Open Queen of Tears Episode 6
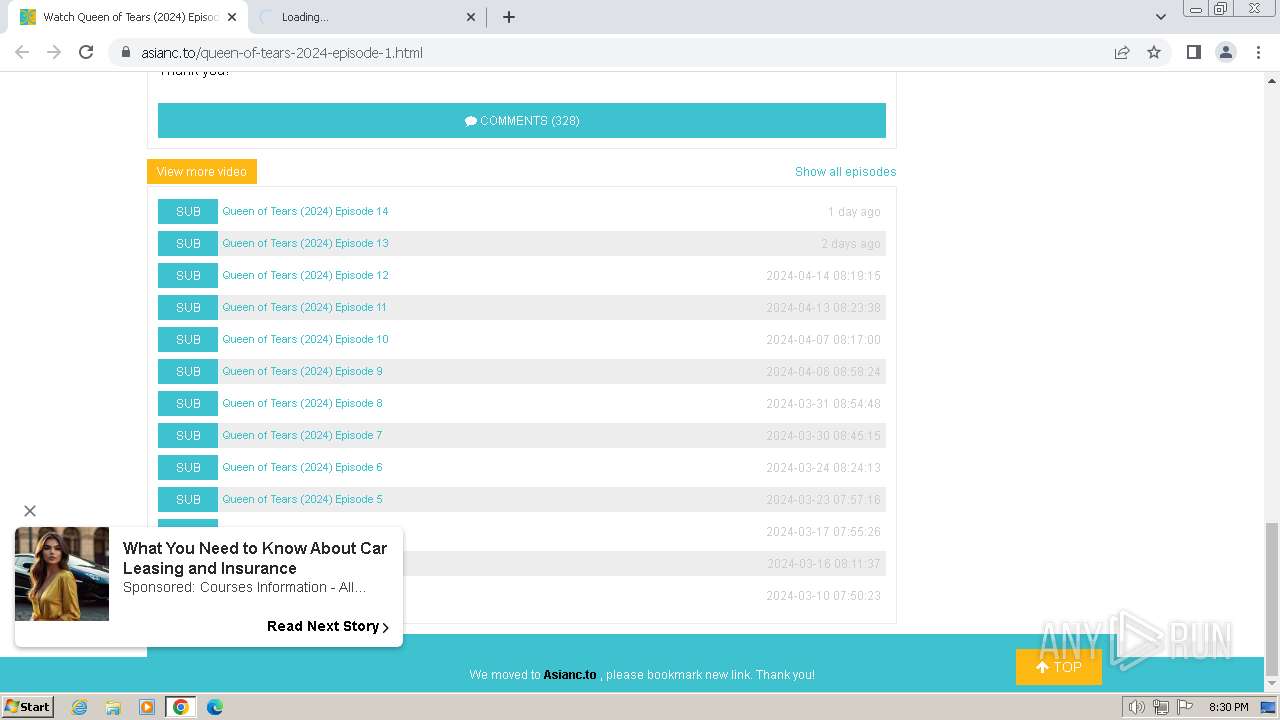Image resolution: width=1280 pixels, height=720 pixels. tap(302, 467)
